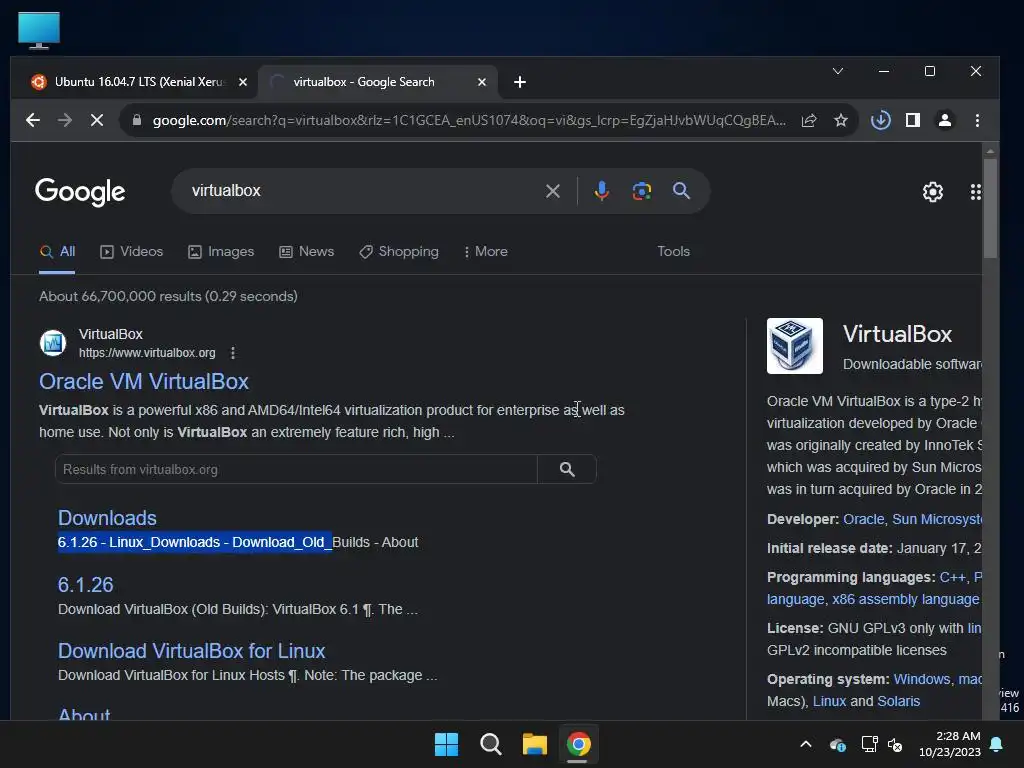Click the Chrome back arrow
The height and width of the screenshot is (768, 1024).
[x=33, y=120]
